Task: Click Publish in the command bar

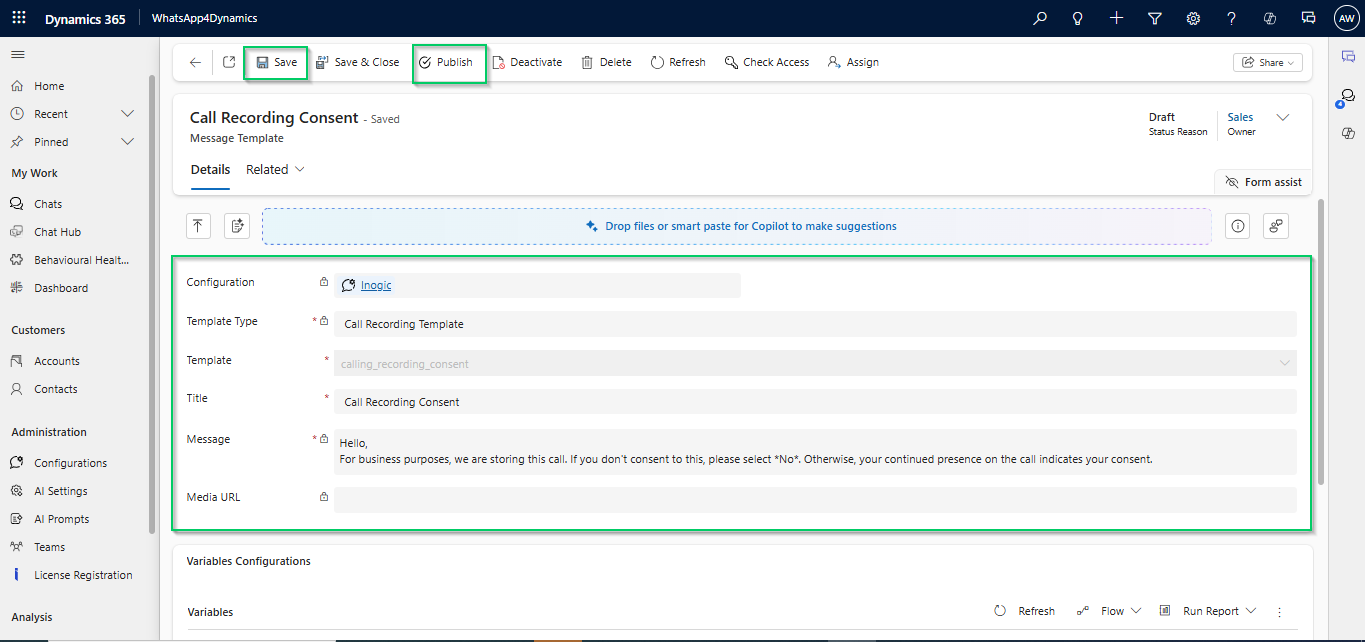Action: pyautogui.click(x=446, y=62)
